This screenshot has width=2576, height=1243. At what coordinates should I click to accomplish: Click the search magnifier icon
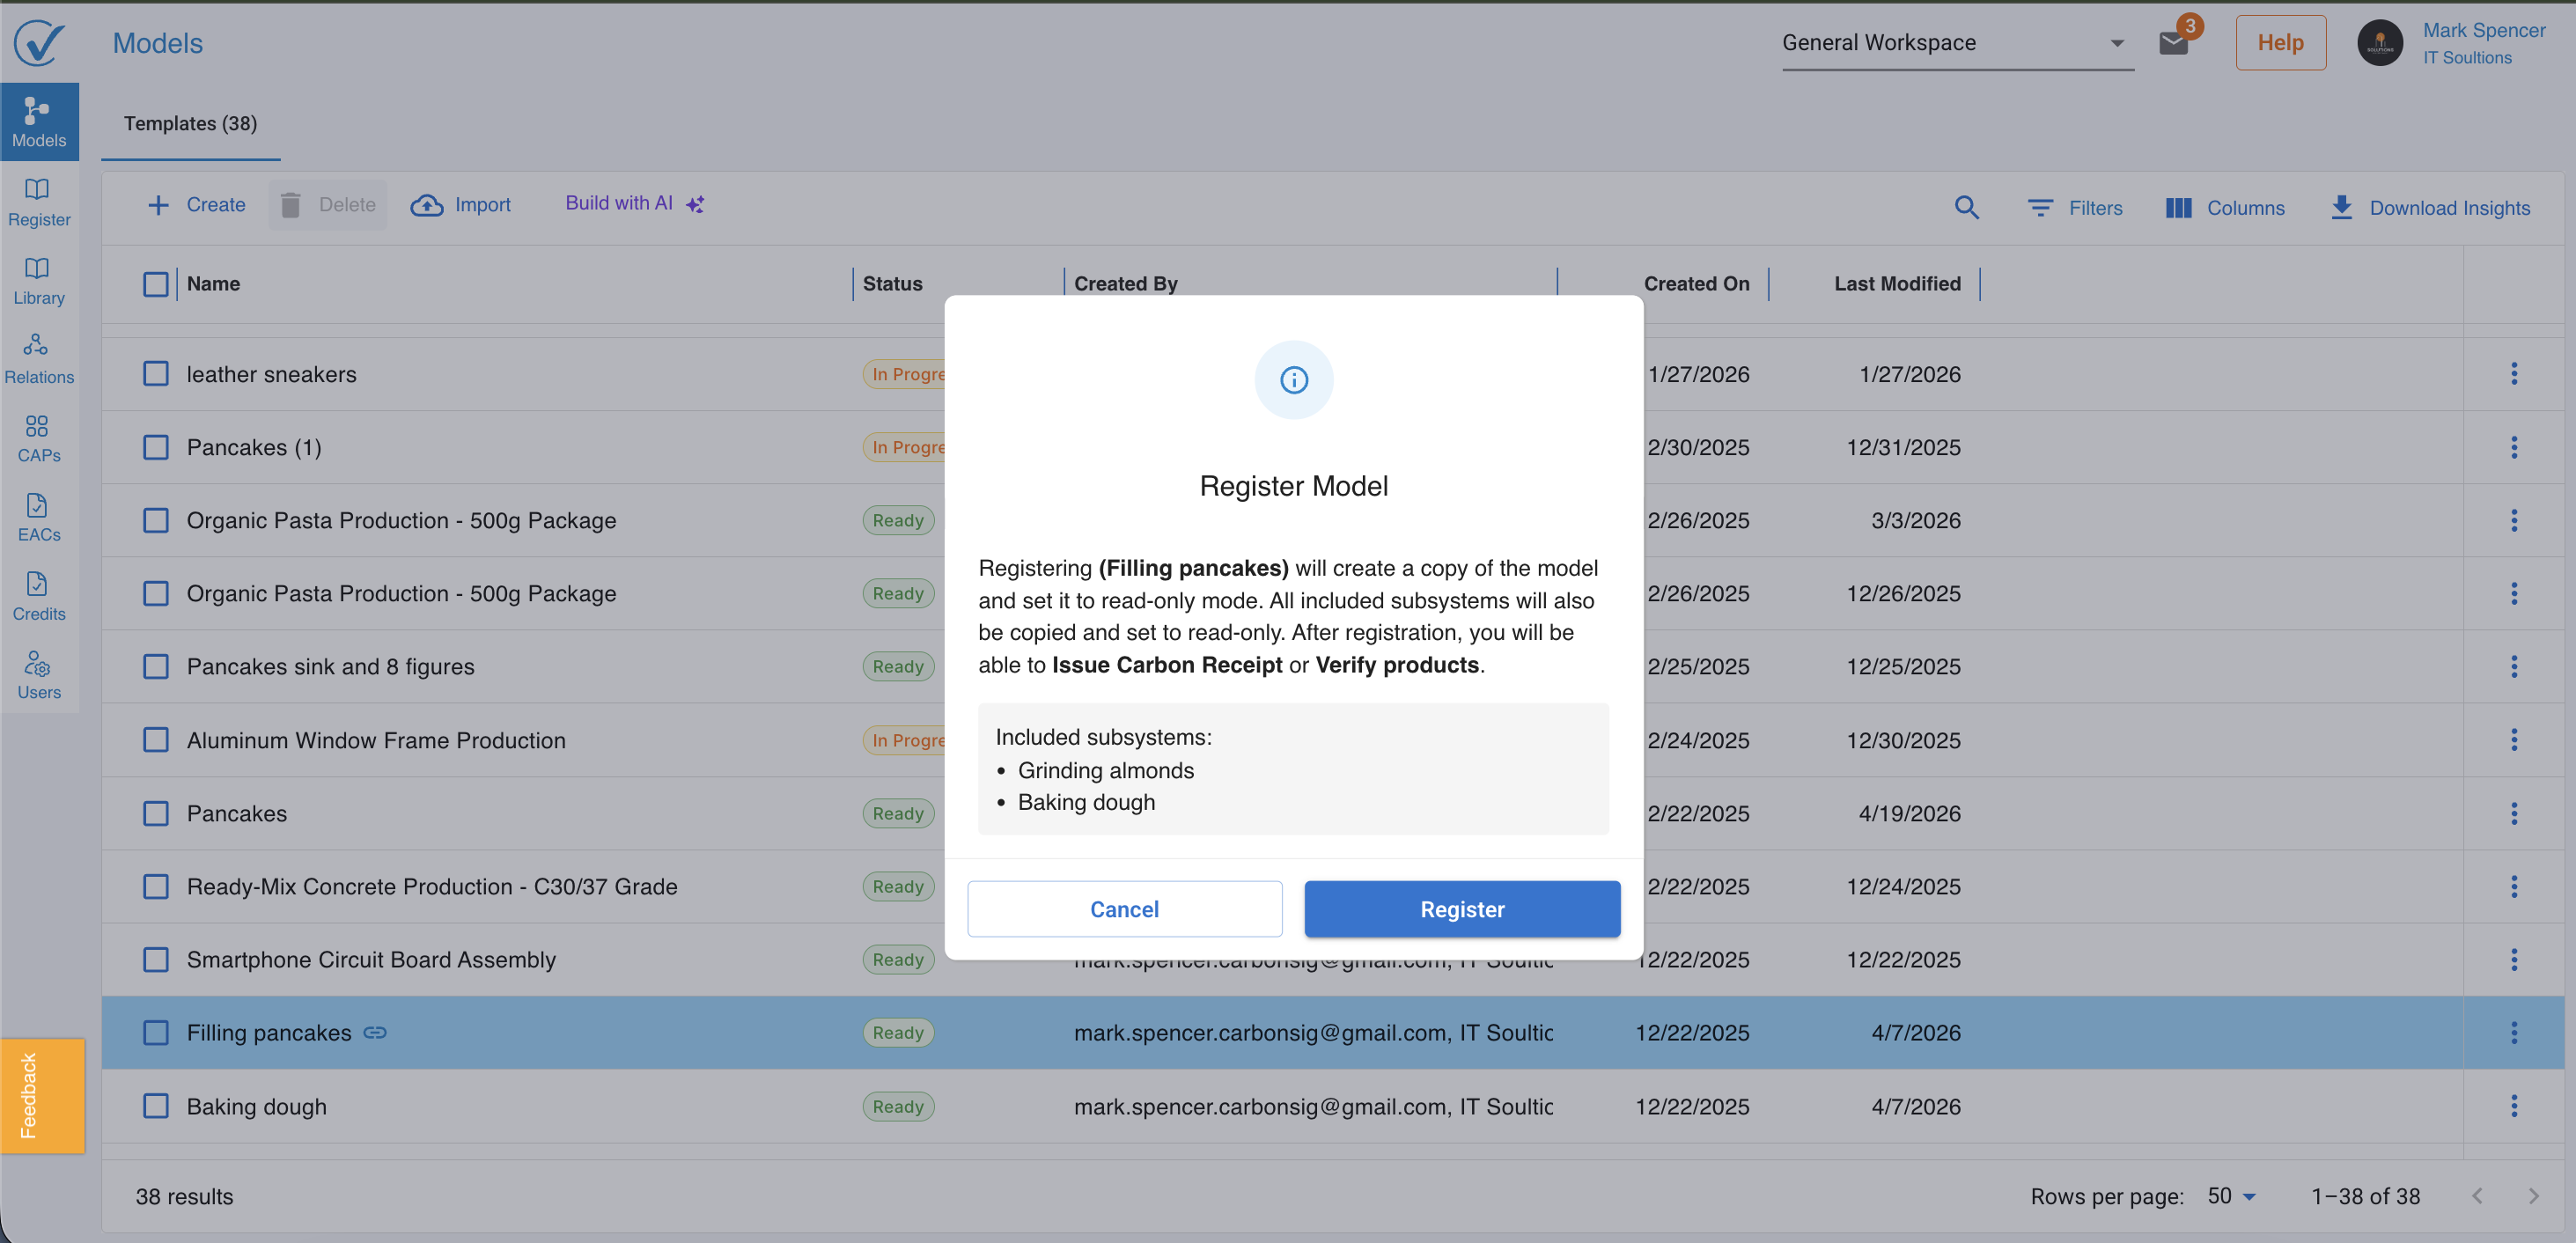[1966, 207]
